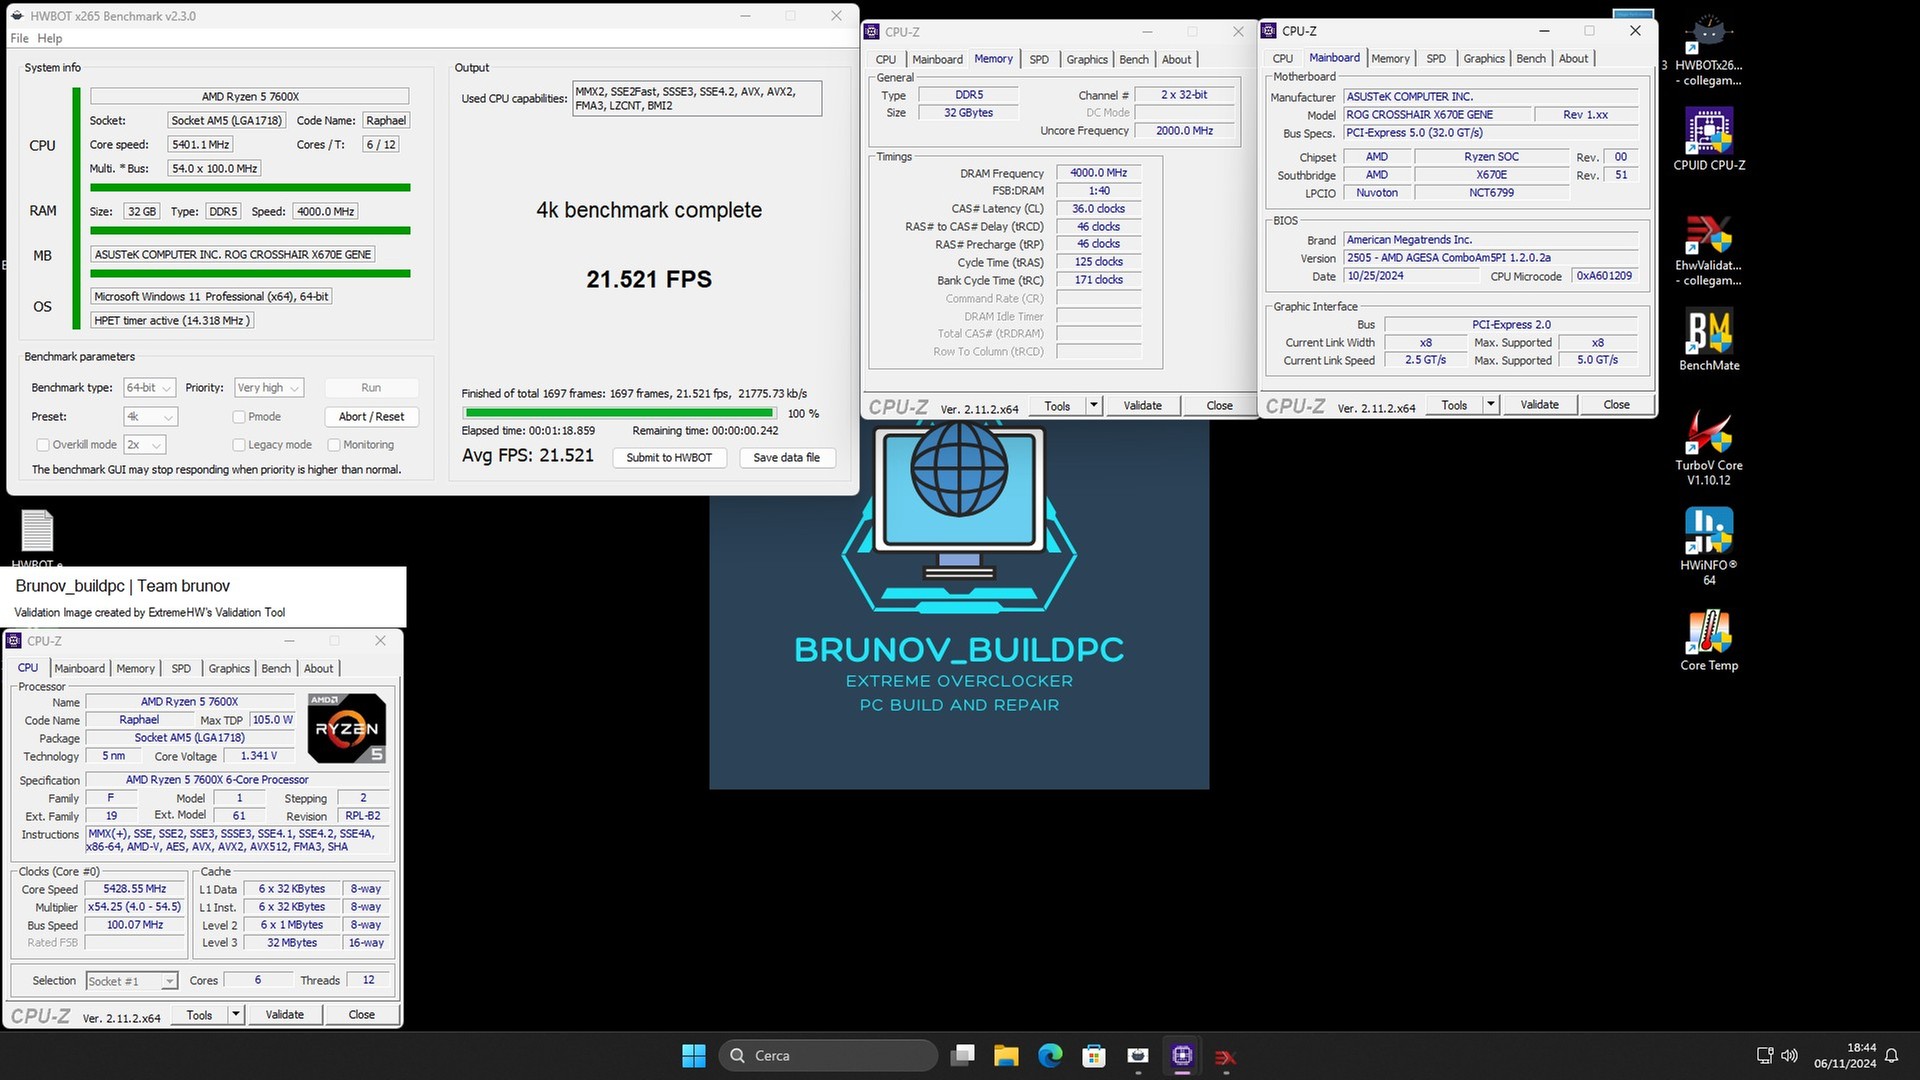1920x1080 pixels.
Task: Enable the Overkill mode checkbox
Action: click(43, 445)
